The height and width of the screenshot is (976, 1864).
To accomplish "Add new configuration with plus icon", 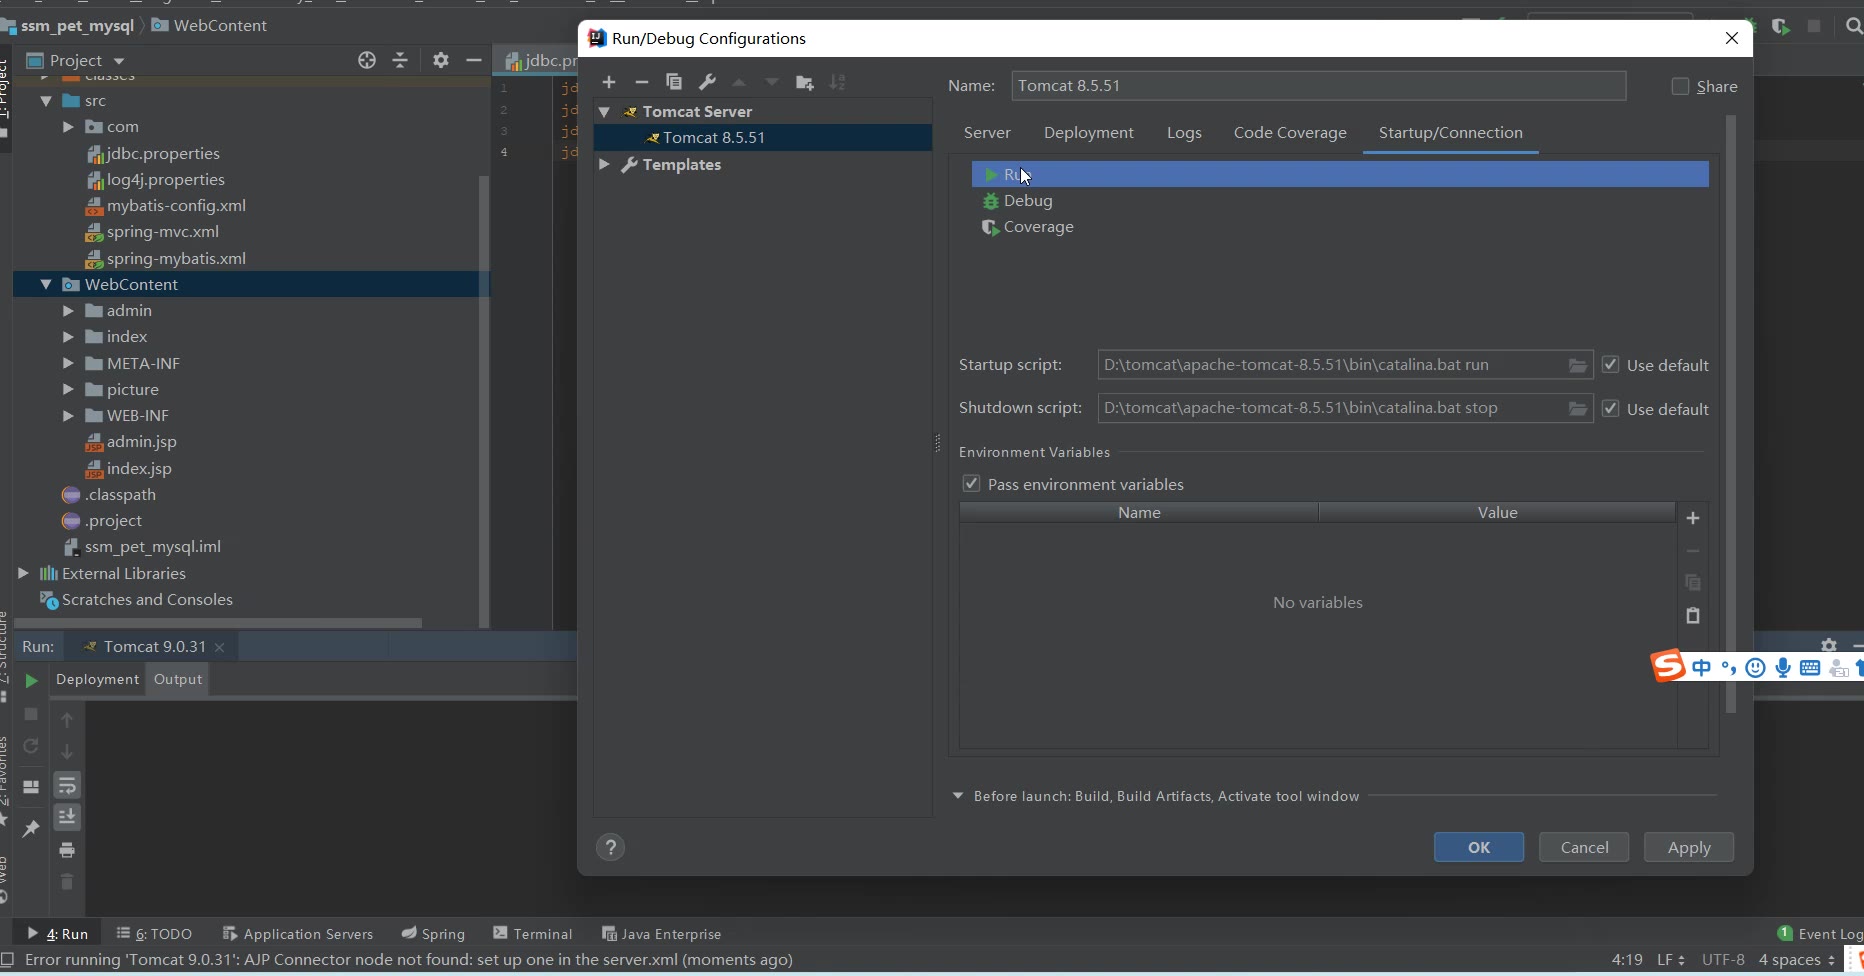I will pos(609,82).
